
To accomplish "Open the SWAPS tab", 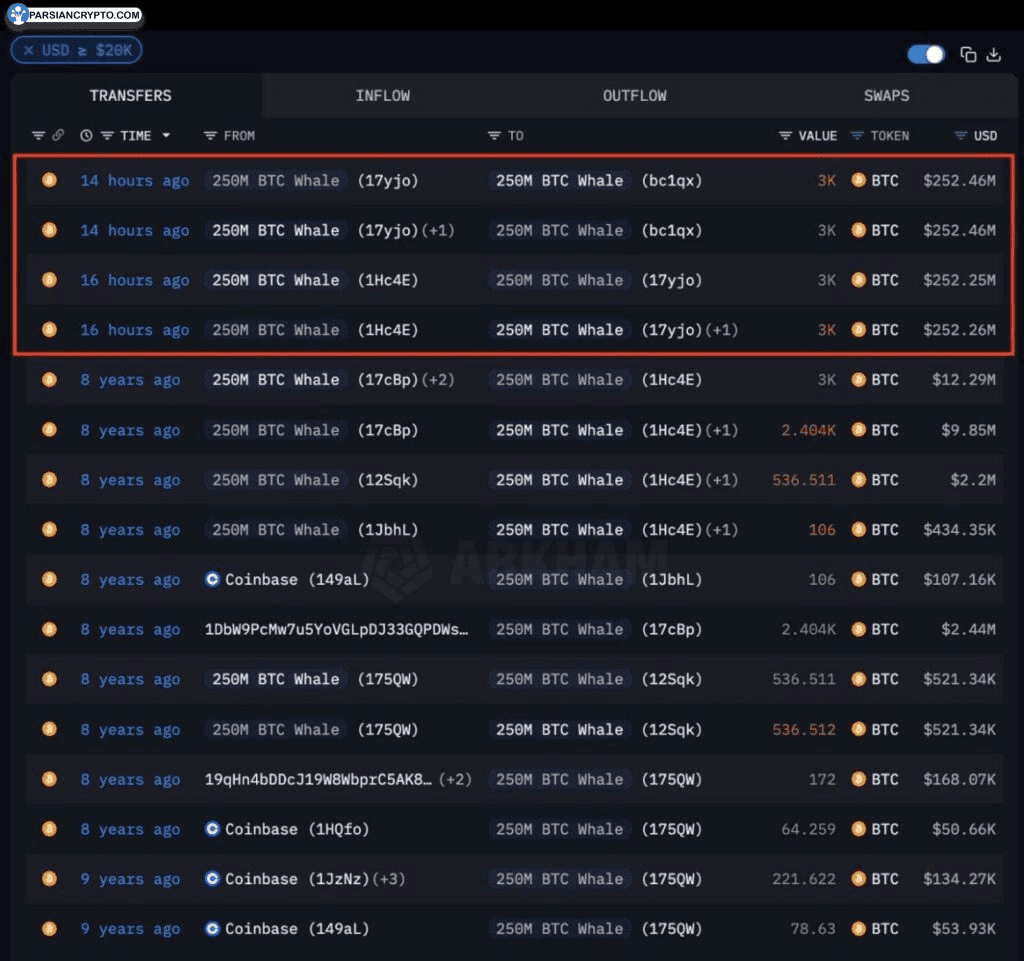I will (886, 96).
